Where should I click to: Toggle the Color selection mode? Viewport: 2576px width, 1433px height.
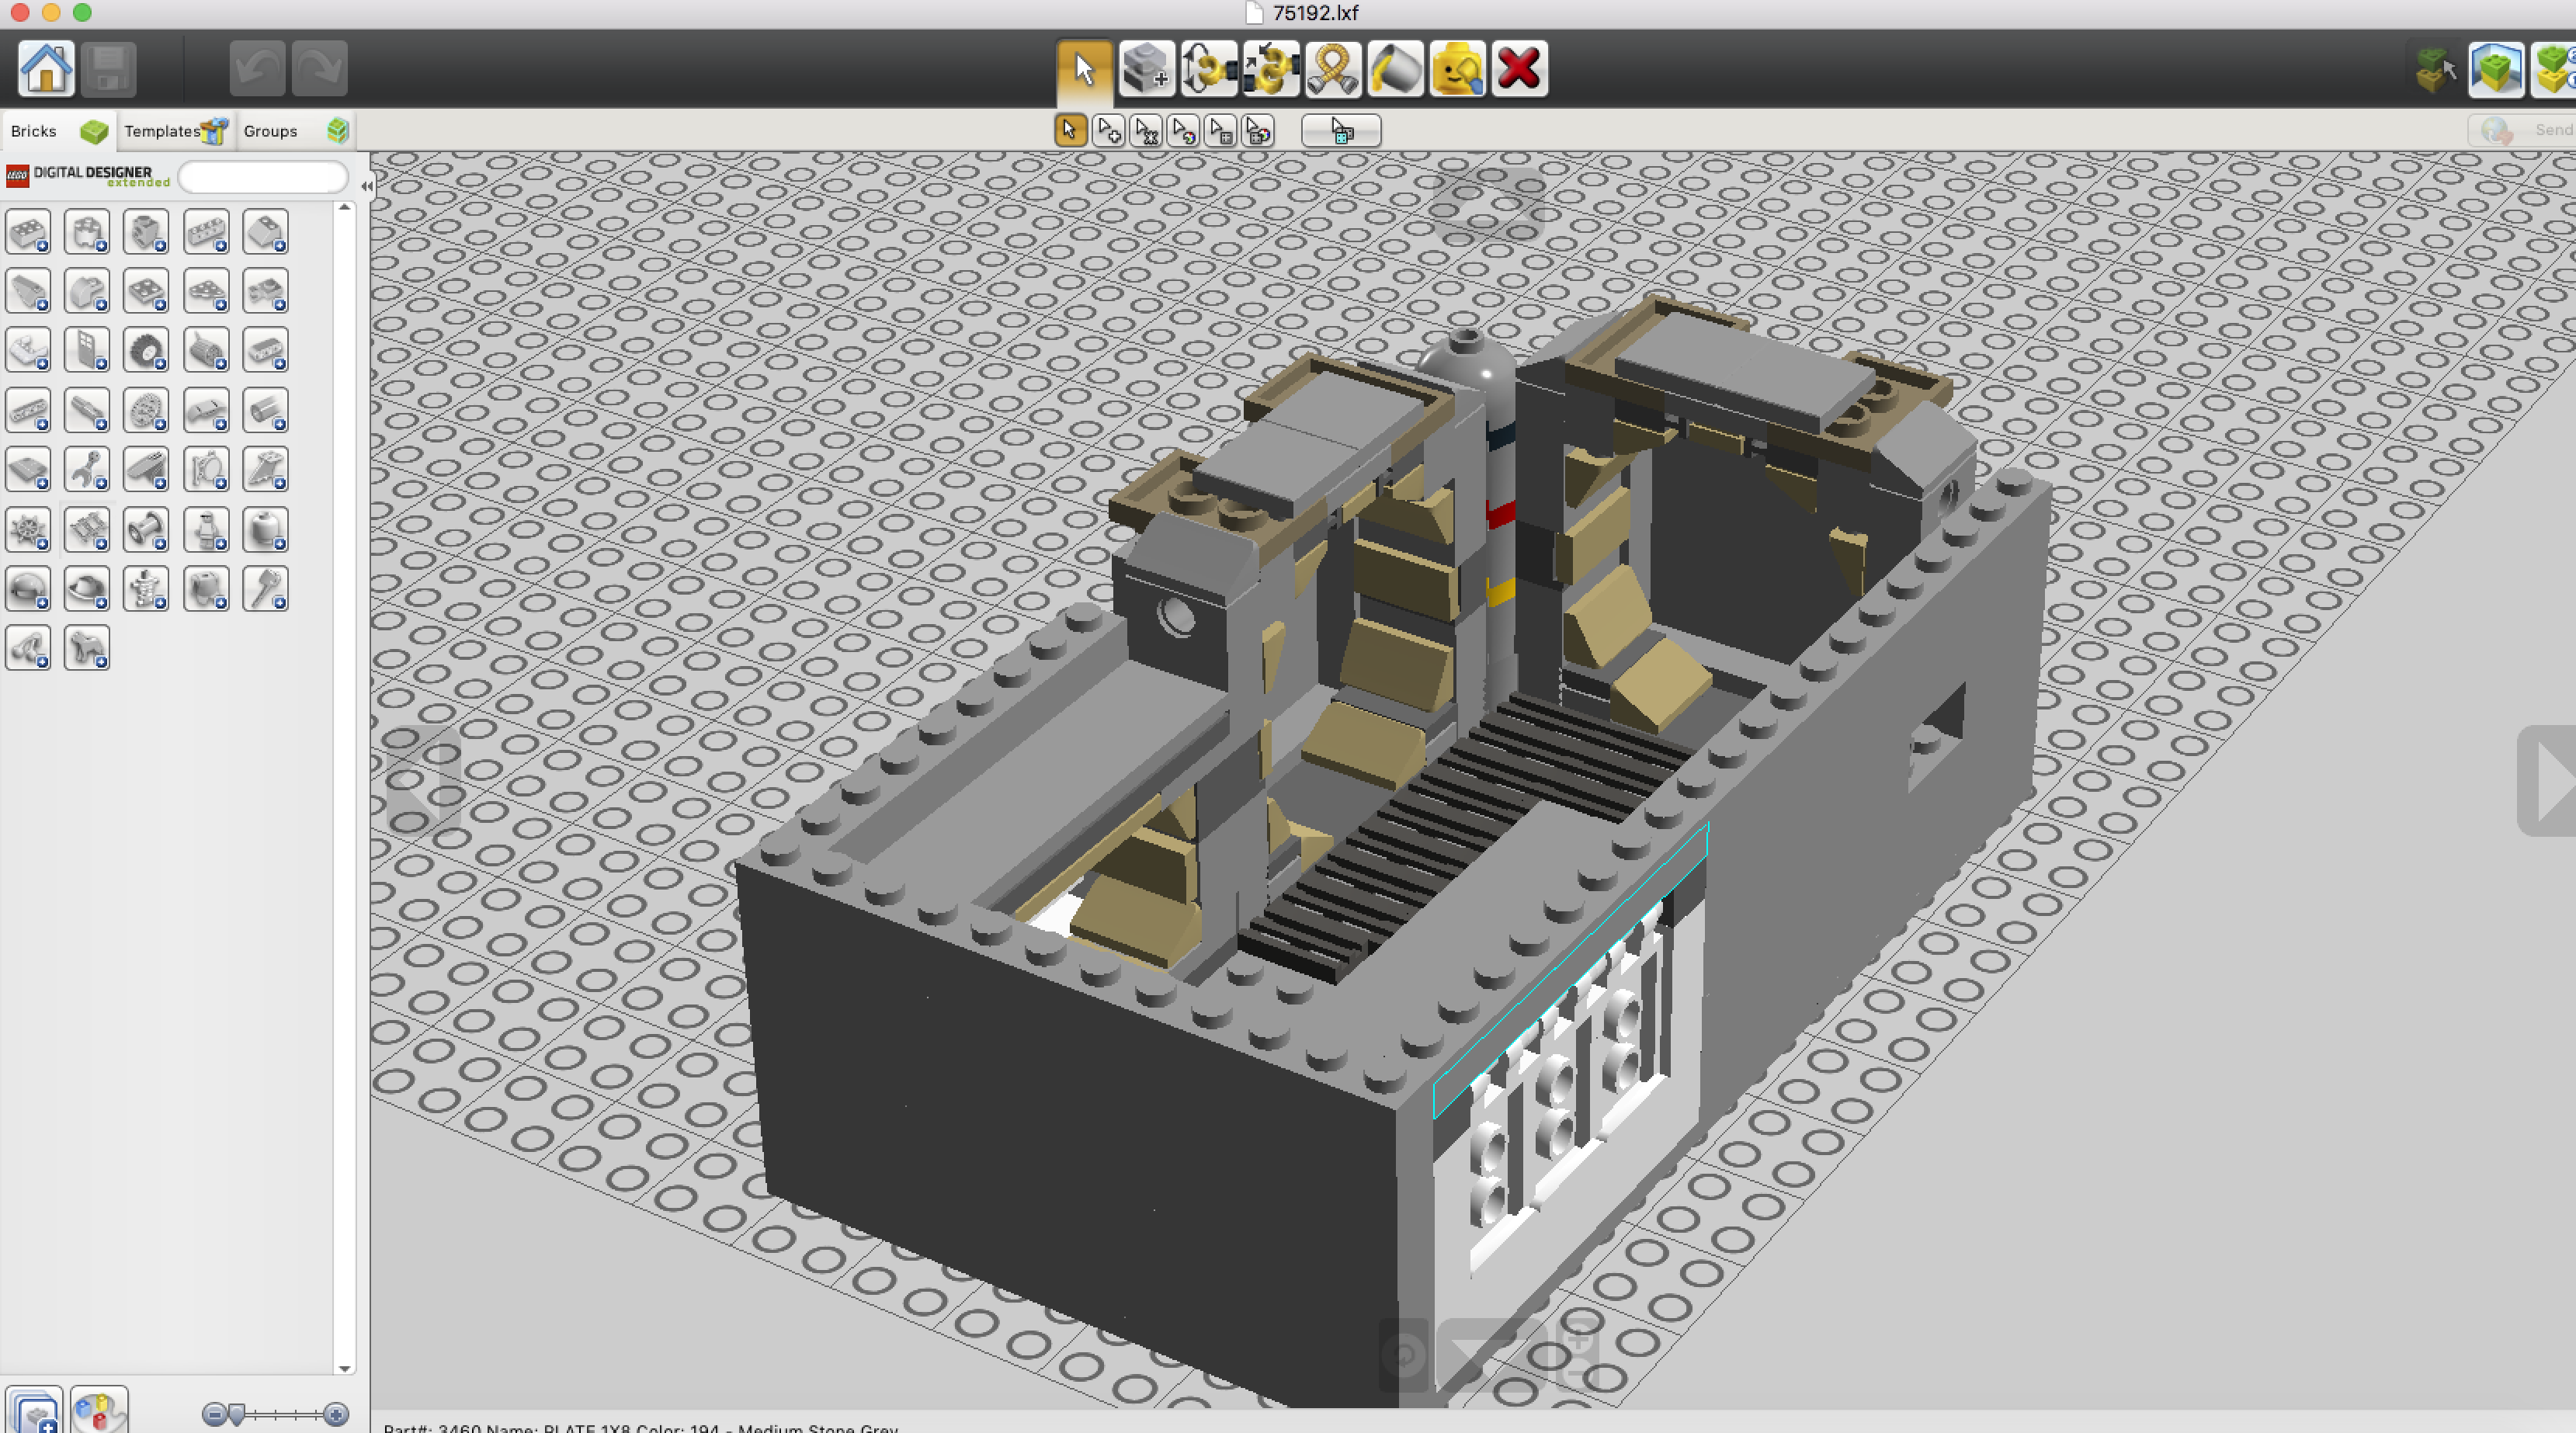[1183, 131]
